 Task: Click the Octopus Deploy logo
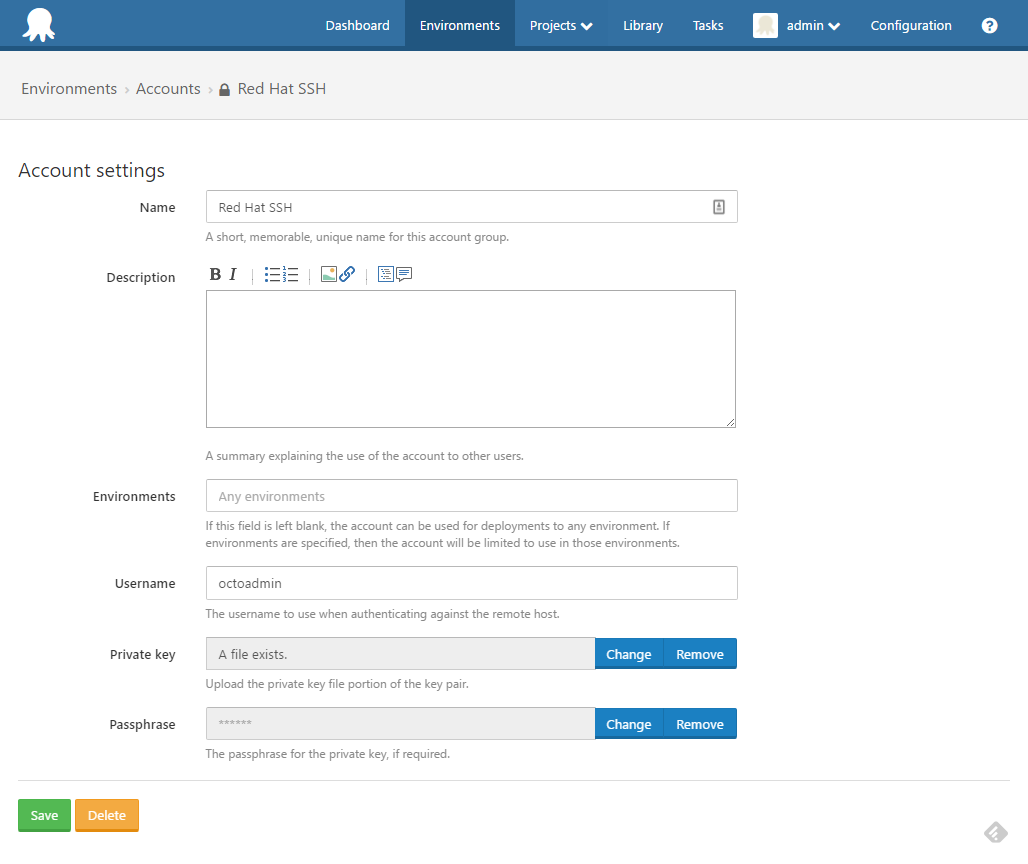[x=38, y=24]
